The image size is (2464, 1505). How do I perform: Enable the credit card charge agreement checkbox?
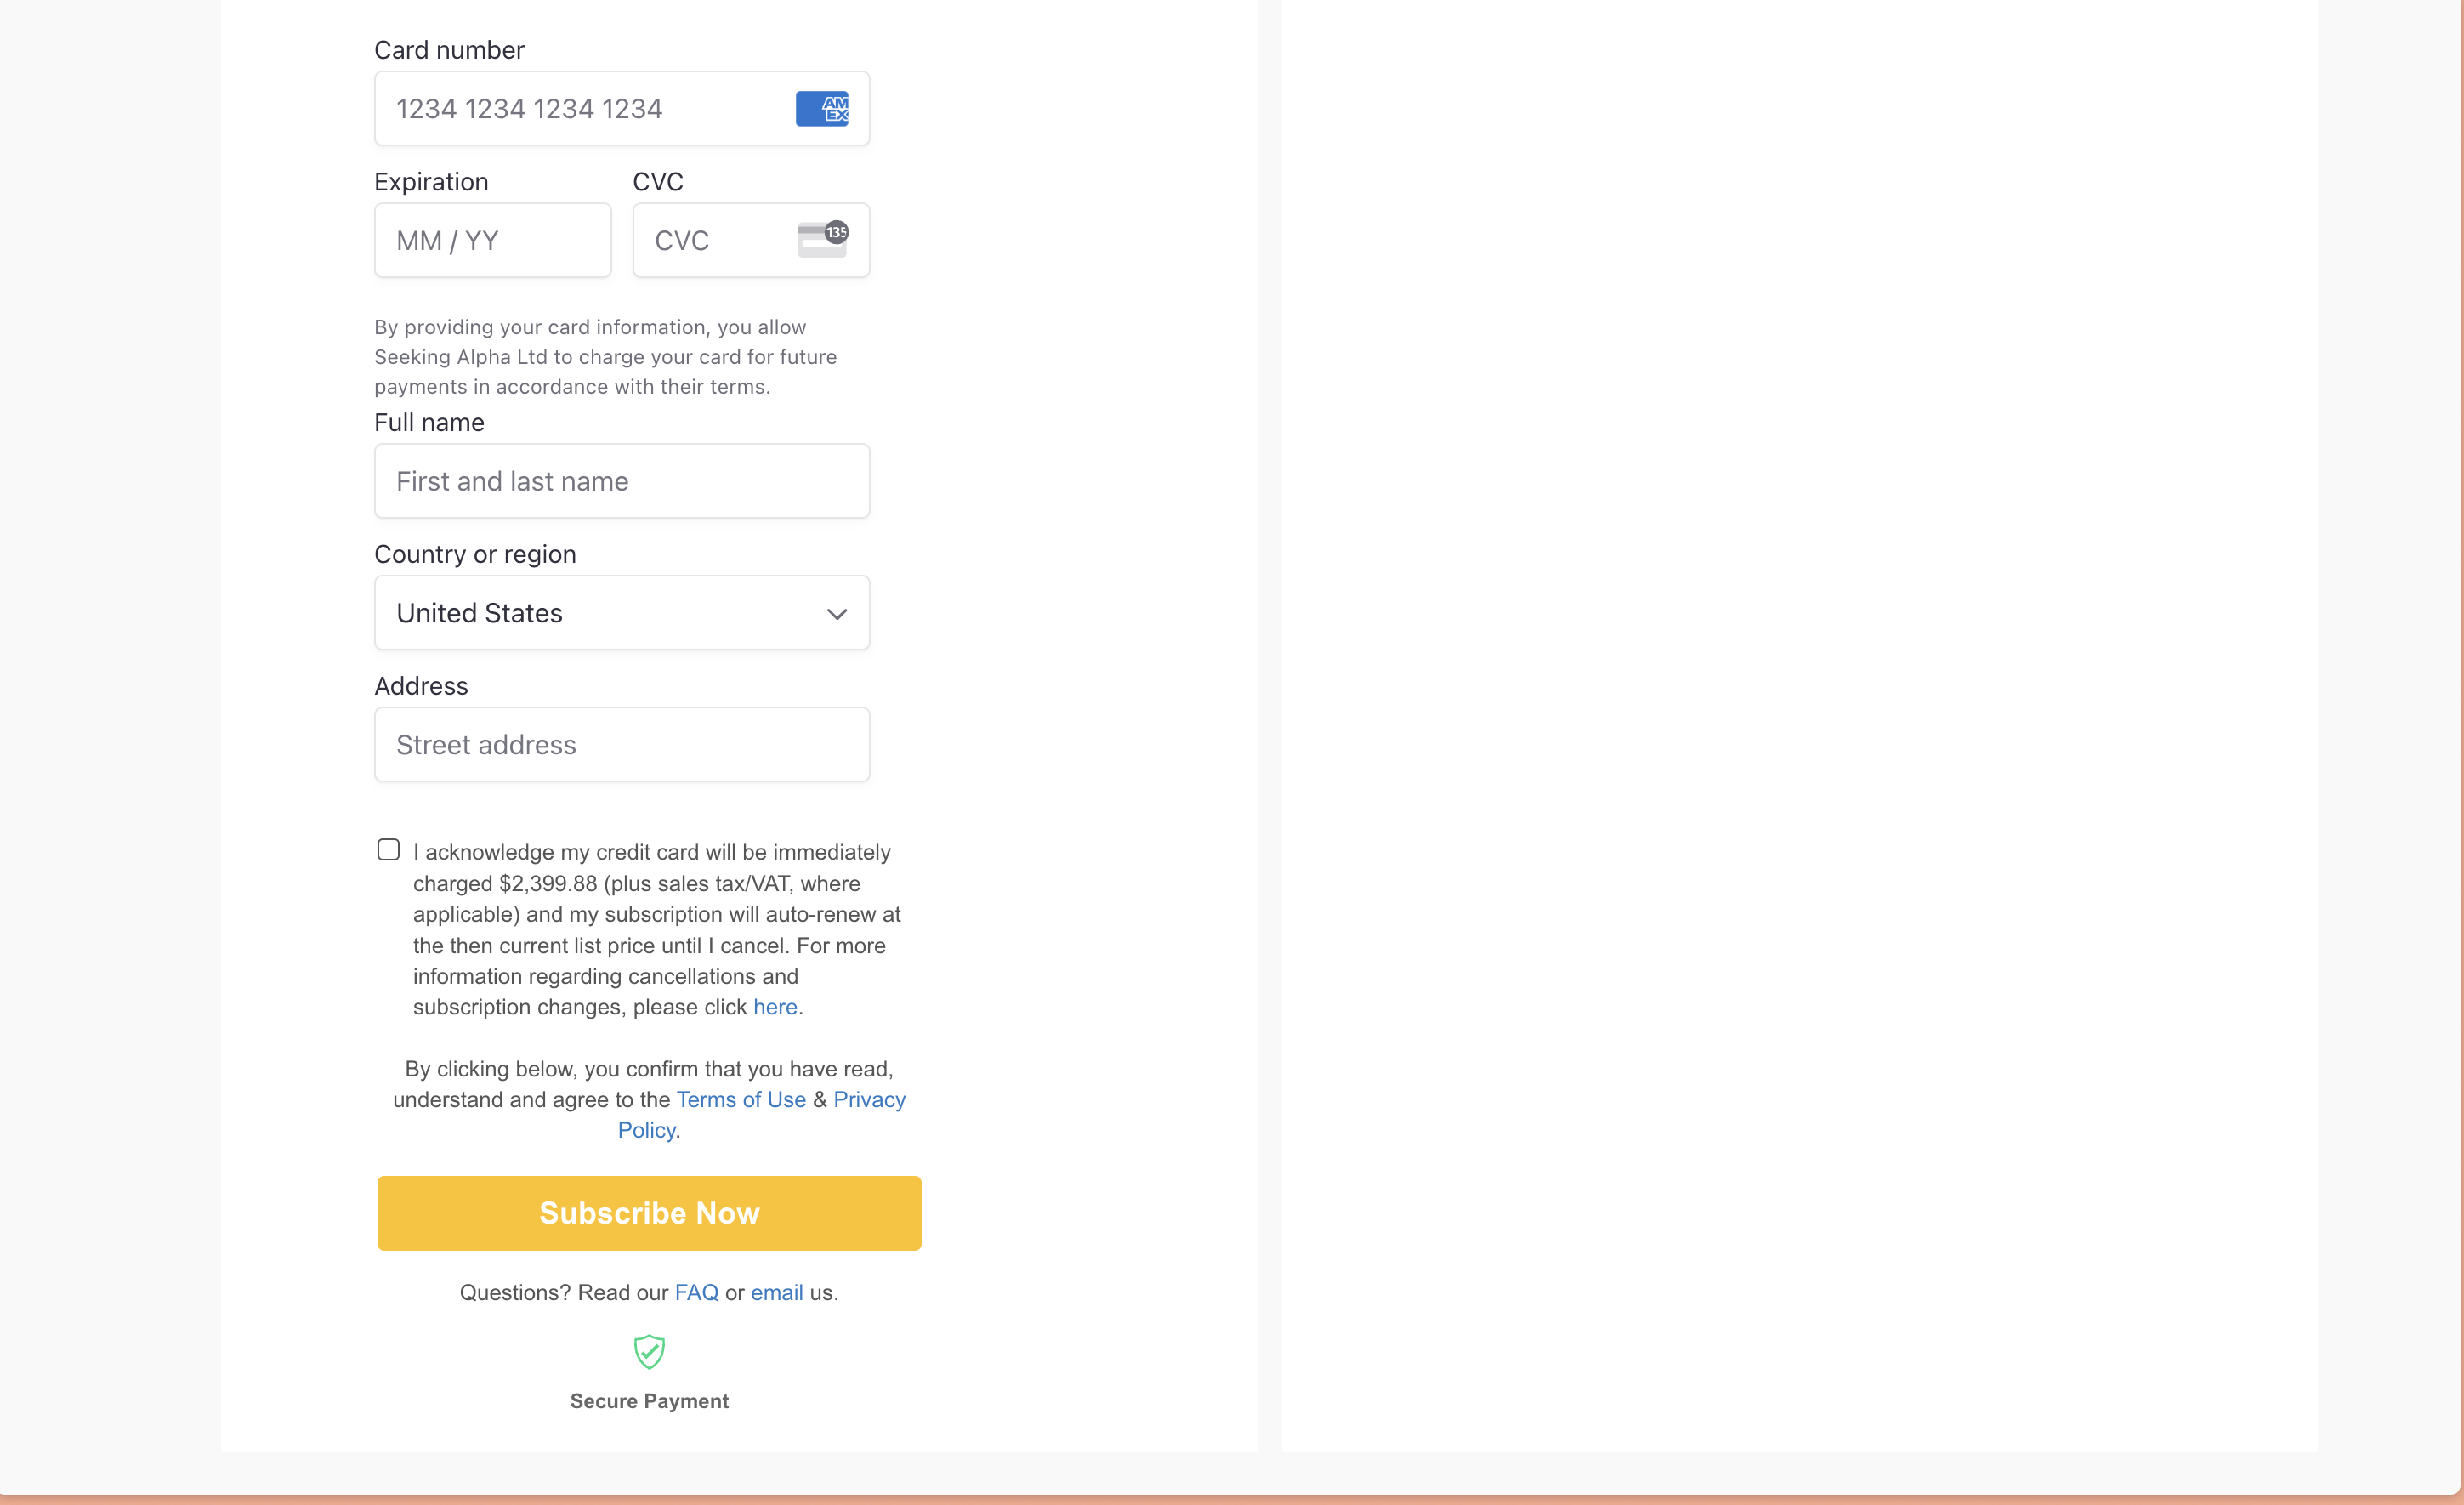(389, 850)
